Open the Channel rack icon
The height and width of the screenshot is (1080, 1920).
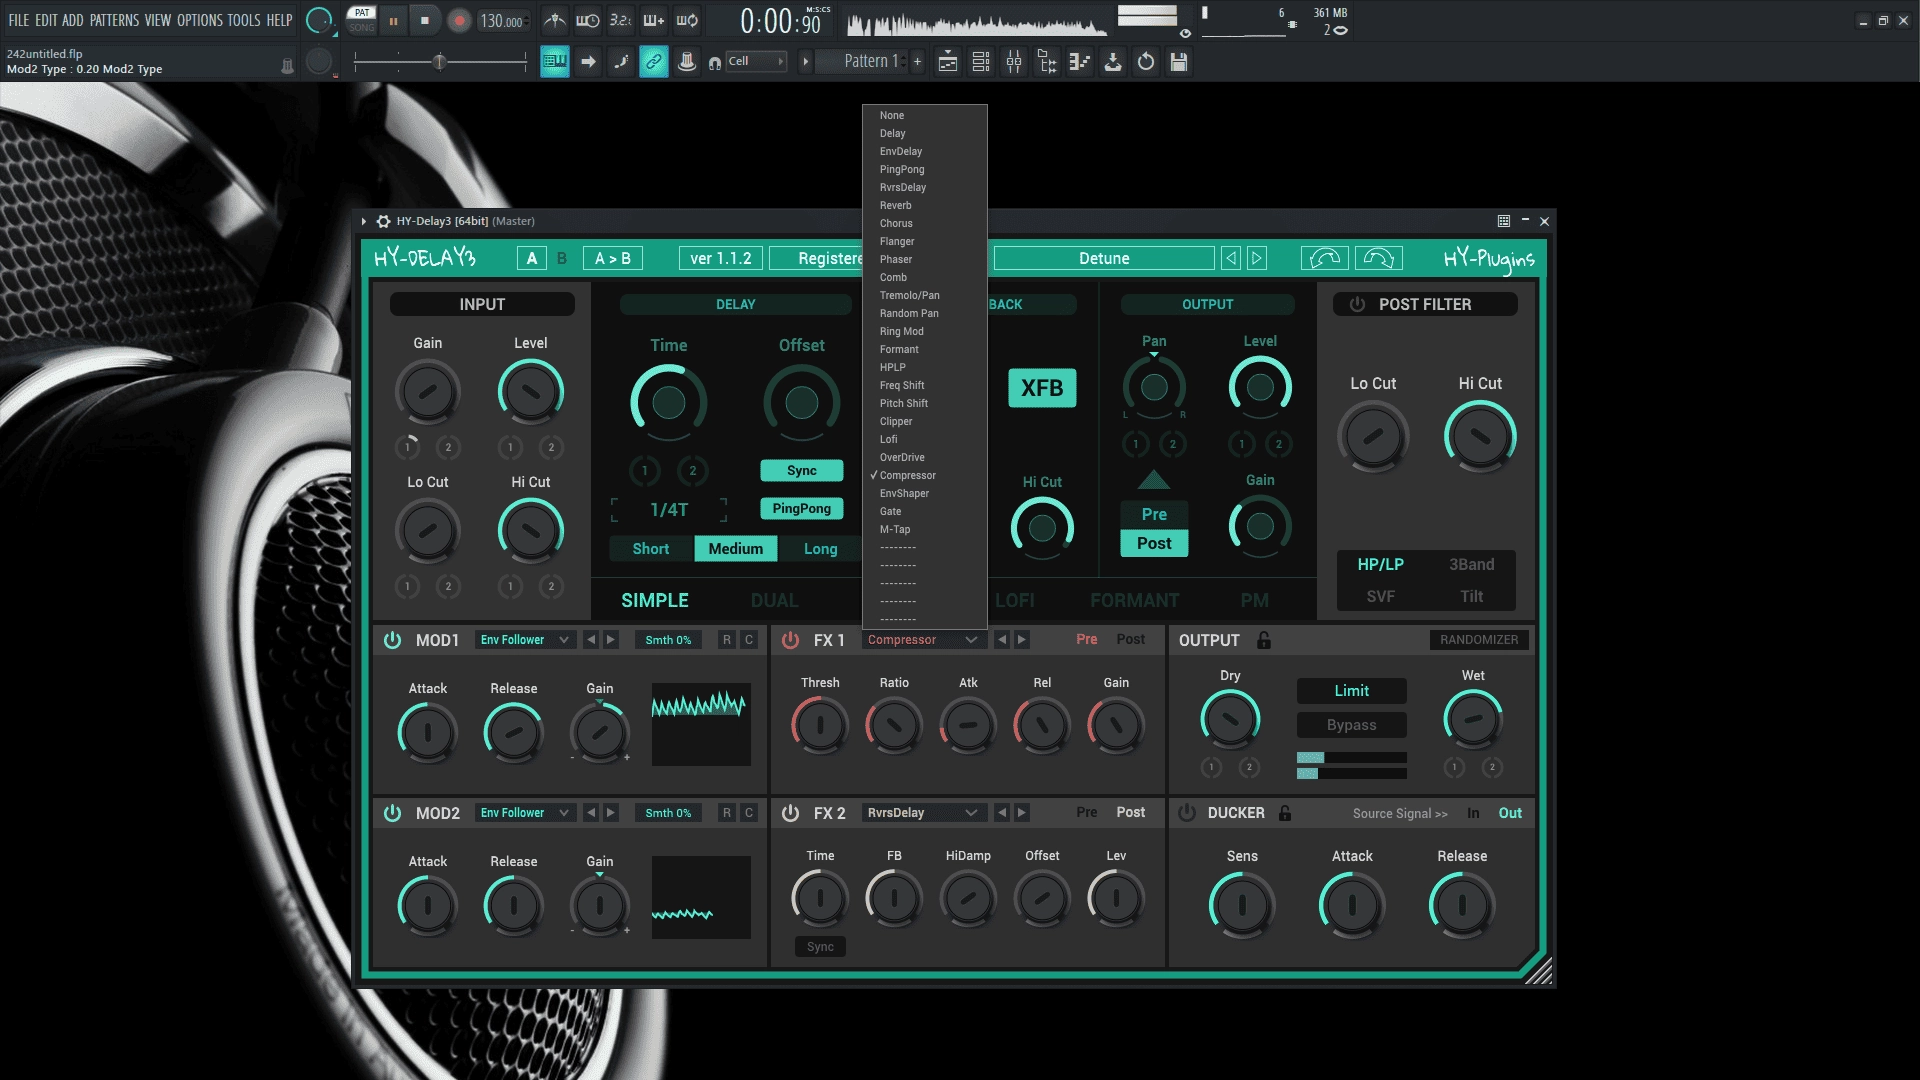click(x=981, y=62)
